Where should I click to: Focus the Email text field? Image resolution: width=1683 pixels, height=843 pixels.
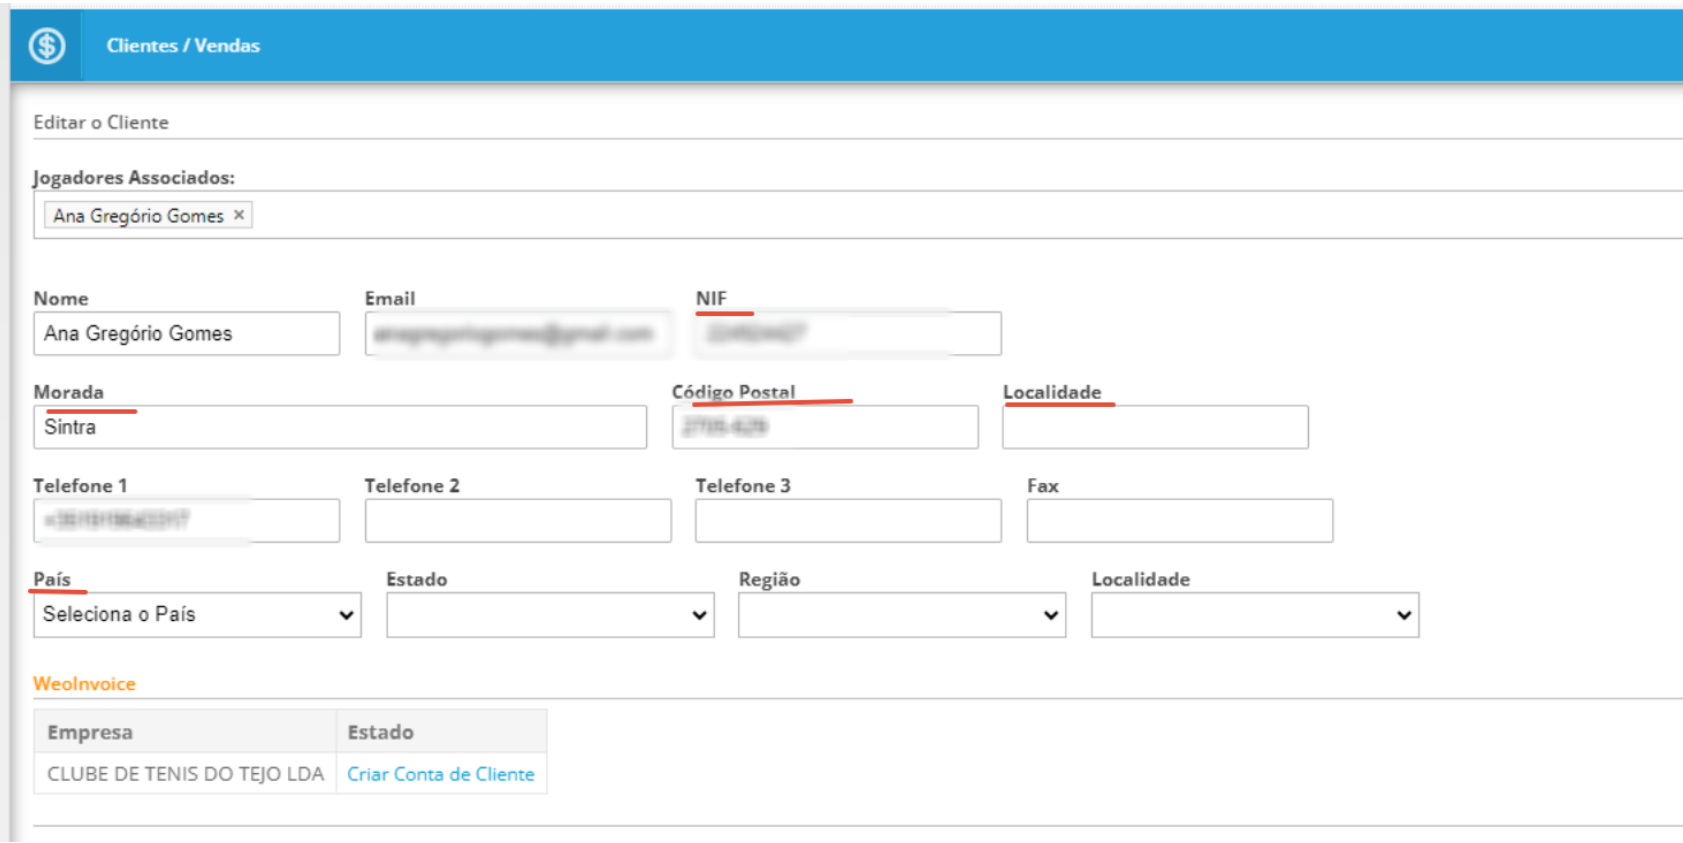pyautogui.click(x=517, y=334)
